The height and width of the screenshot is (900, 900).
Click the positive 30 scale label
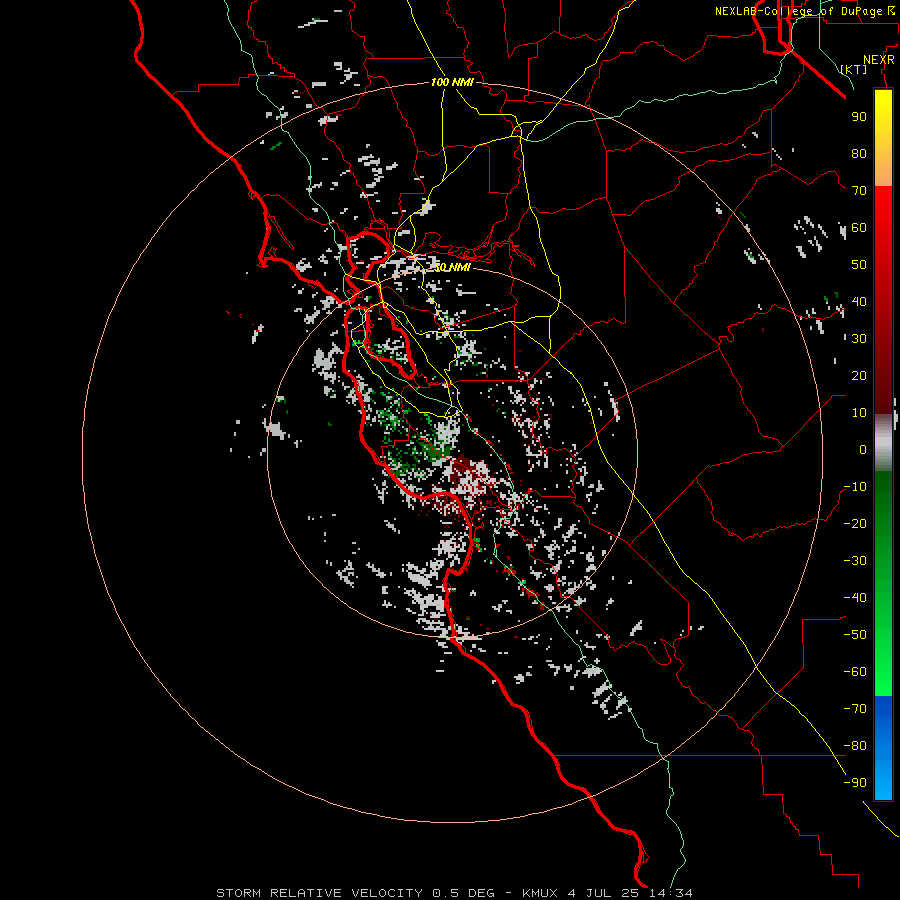click(x=859, y=339)
